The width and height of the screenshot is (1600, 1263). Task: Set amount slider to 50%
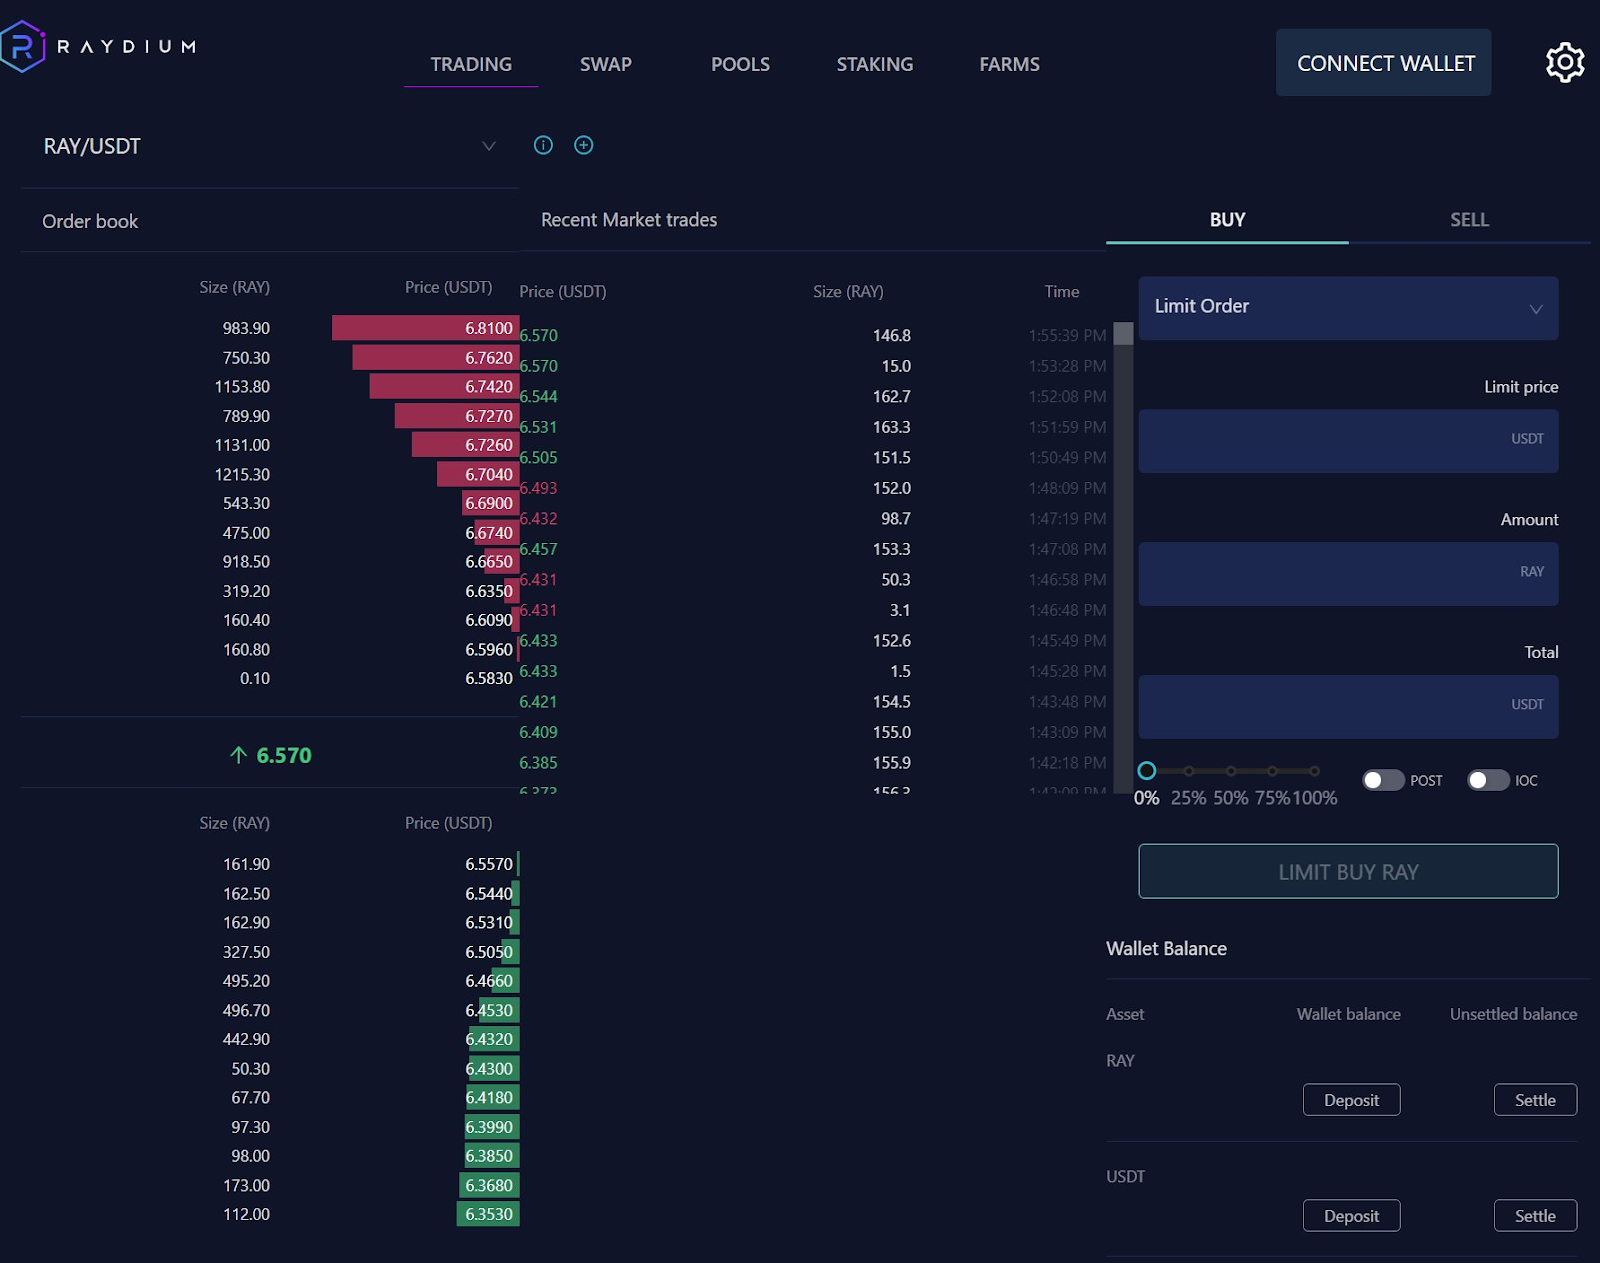pos(1231,771)
